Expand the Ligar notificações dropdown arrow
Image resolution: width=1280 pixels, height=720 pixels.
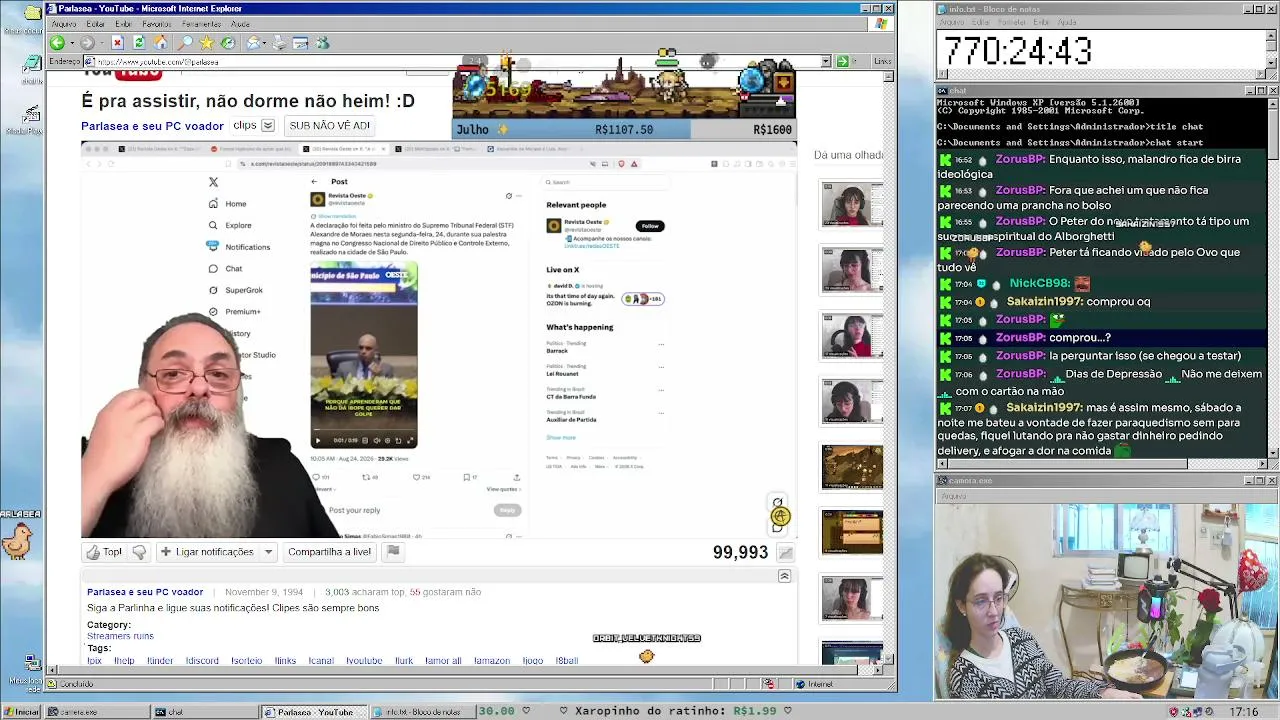pyautogui.click(x=268, y=552)
